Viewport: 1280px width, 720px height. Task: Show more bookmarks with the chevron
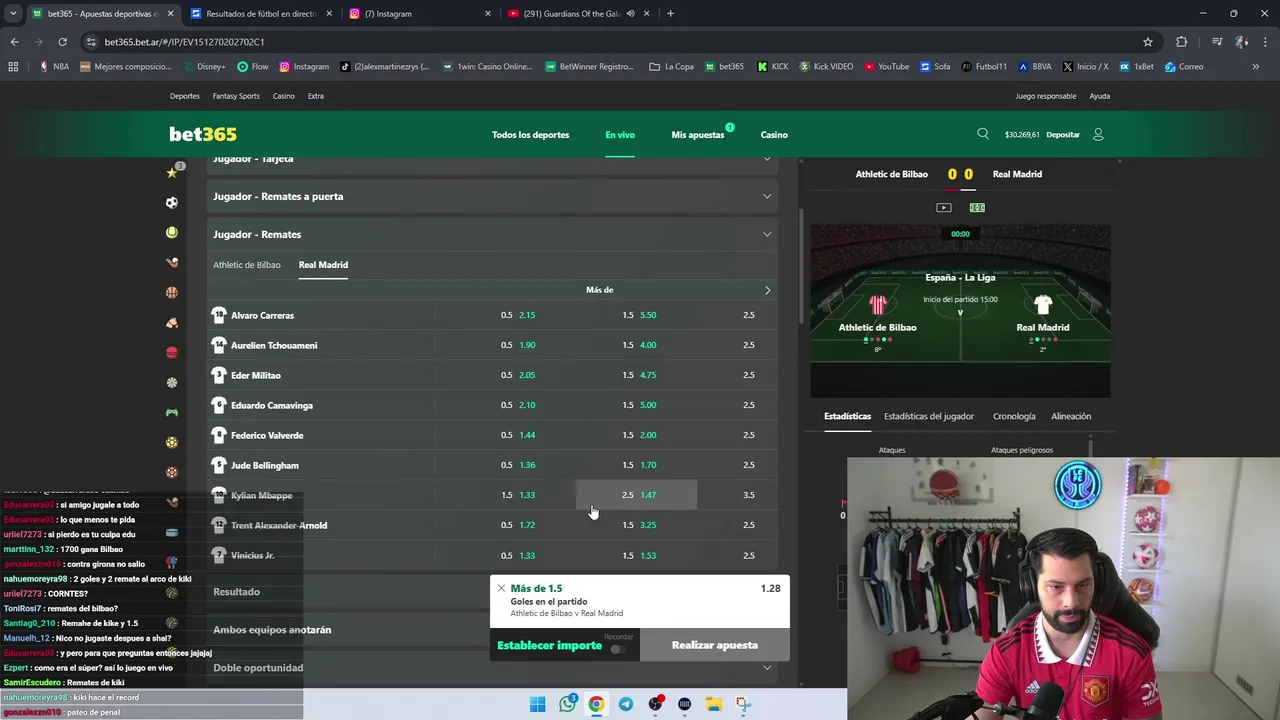tap(1255, 67)
